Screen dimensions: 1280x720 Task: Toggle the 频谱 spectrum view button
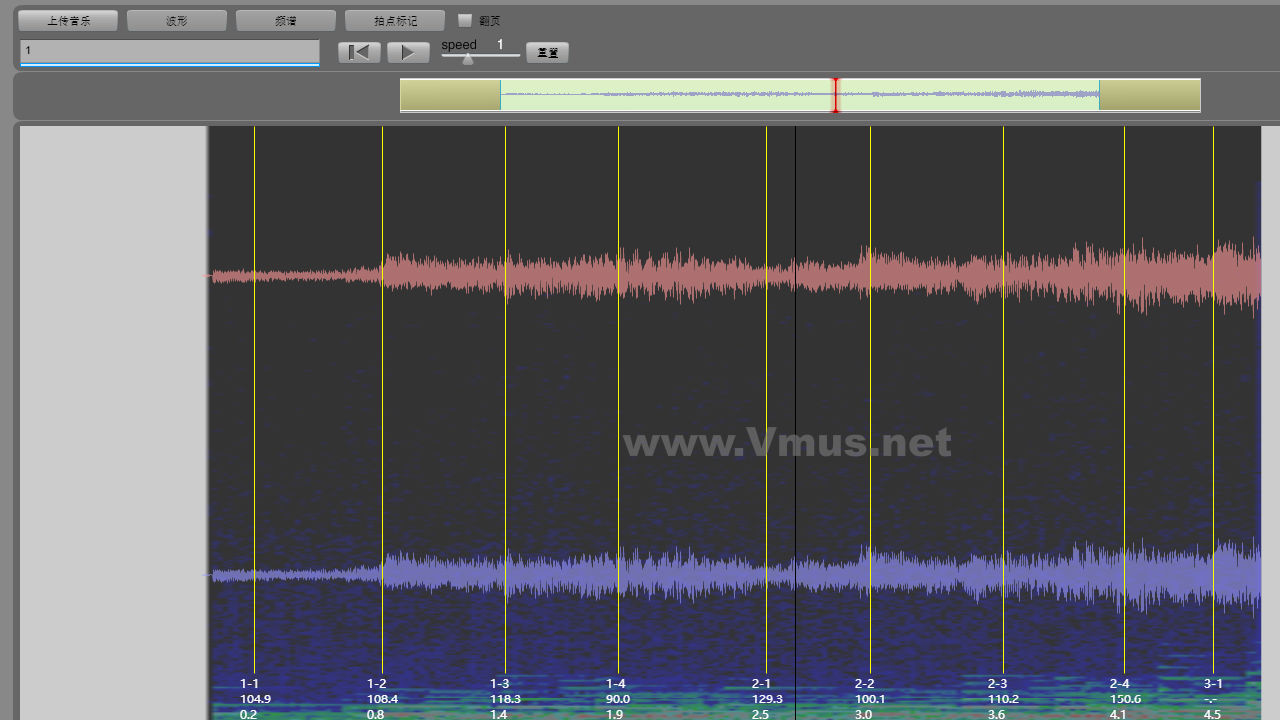[x=286, y=20]
